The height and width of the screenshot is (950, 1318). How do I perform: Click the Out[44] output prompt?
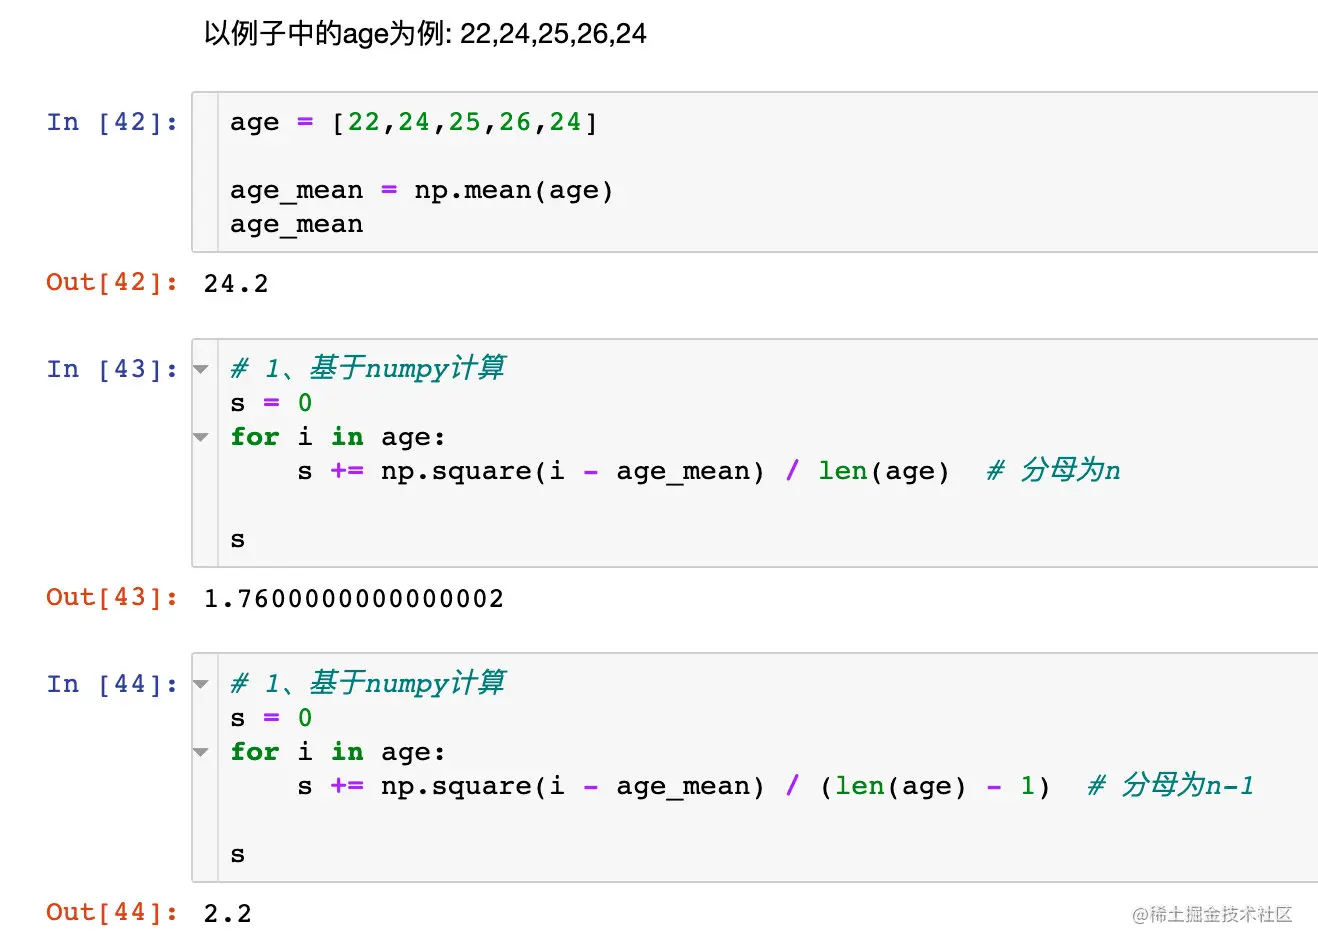(112, 912)
